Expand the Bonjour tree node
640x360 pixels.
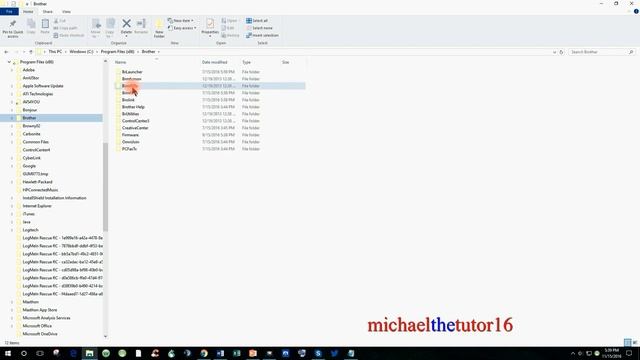pos(12,110)
